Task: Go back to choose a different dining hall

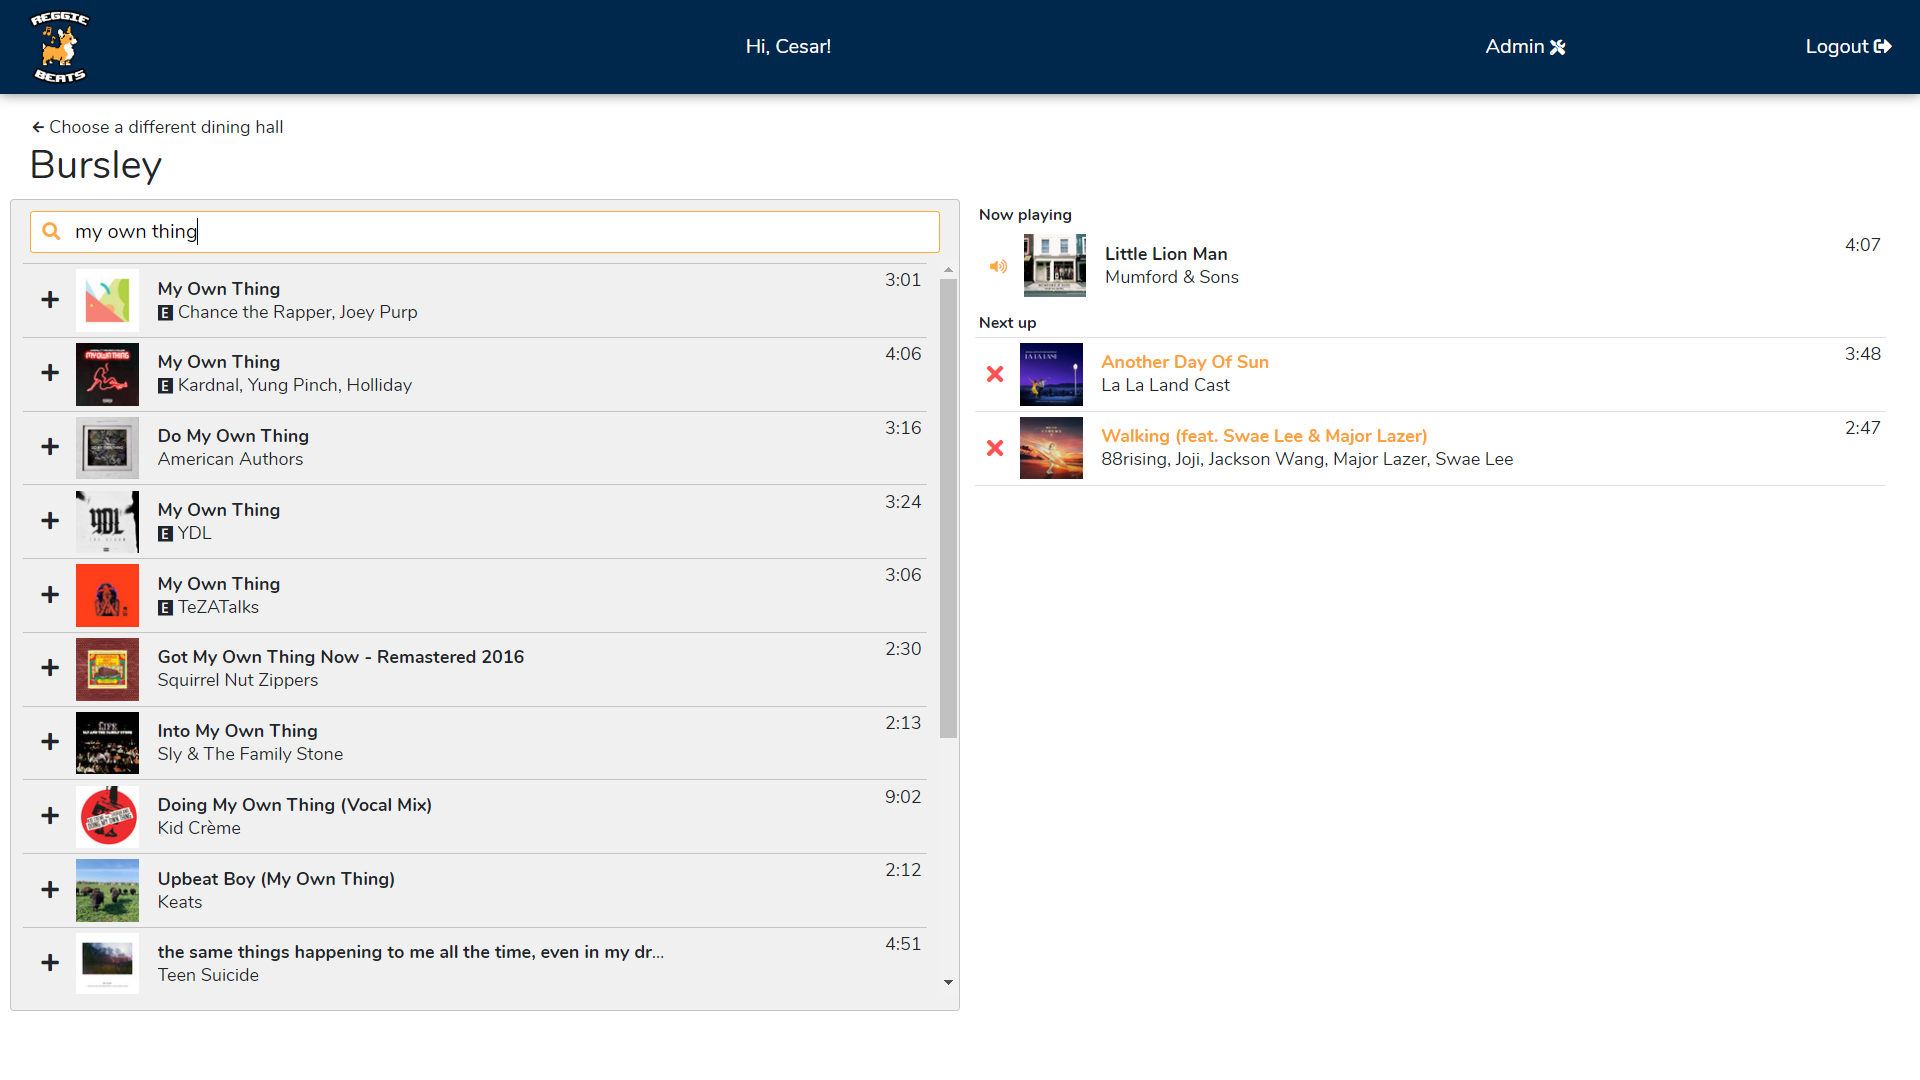Action: pos(157,127)
